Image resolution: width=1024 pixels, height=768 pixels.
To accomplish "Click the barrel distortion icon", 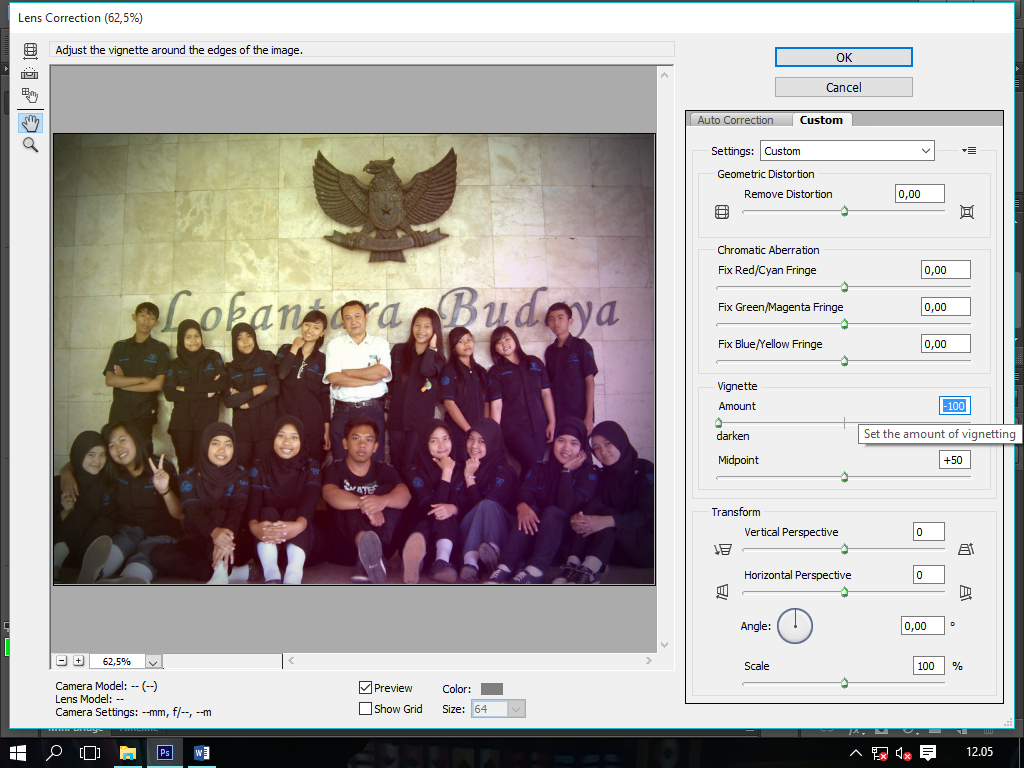I will [722, 212].
